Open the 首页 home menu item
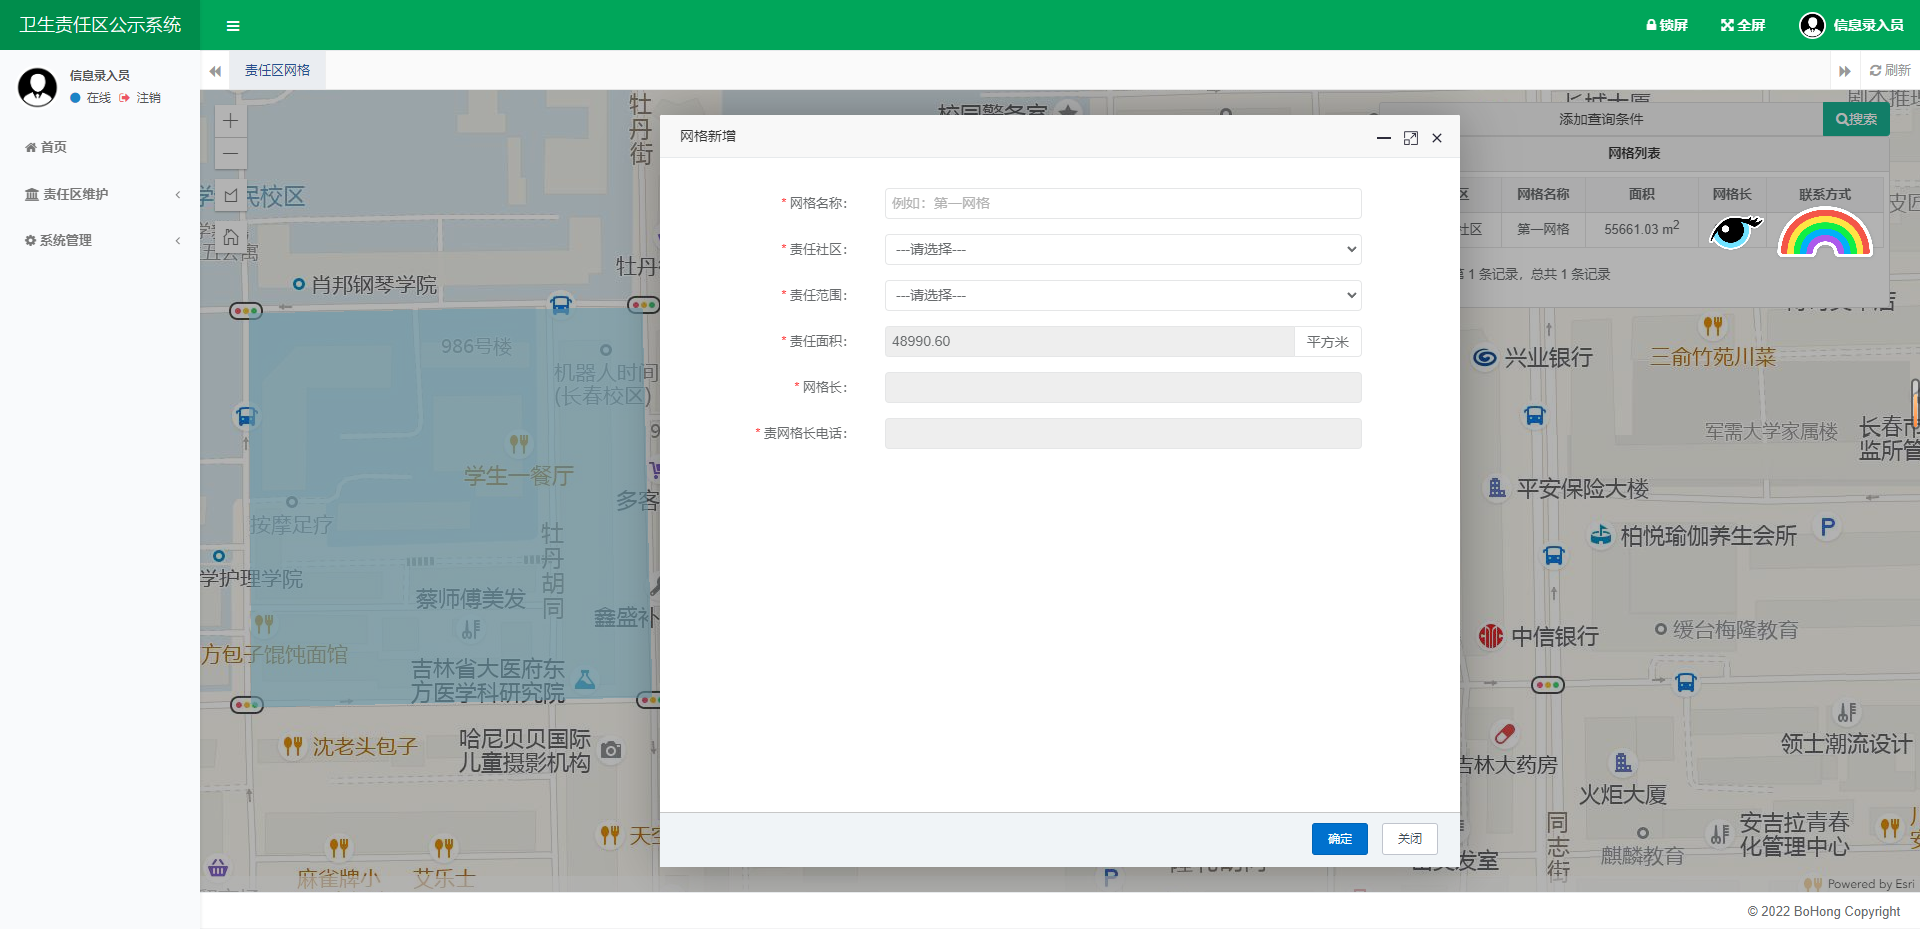The image size is (1920, 929). [x=46, y=147]
